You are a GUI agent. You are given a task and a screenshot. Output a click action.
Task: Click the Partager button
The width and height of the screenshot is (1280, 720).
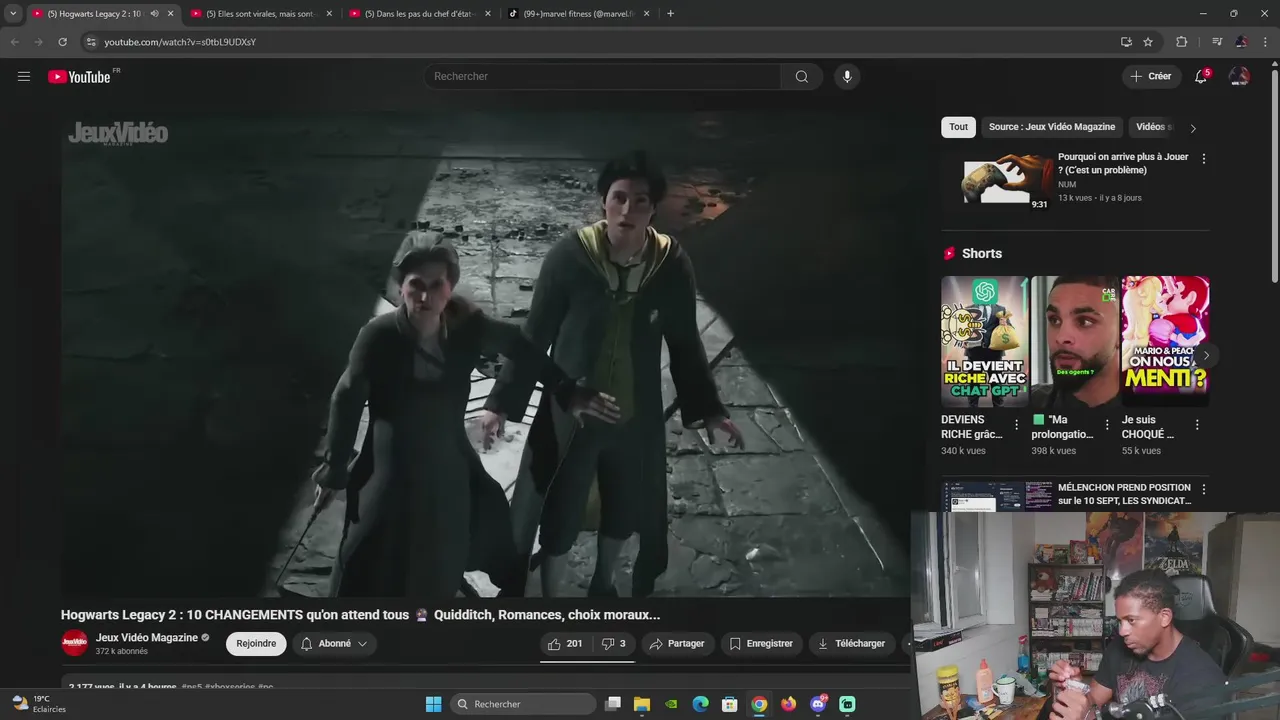tap(677, 644)
